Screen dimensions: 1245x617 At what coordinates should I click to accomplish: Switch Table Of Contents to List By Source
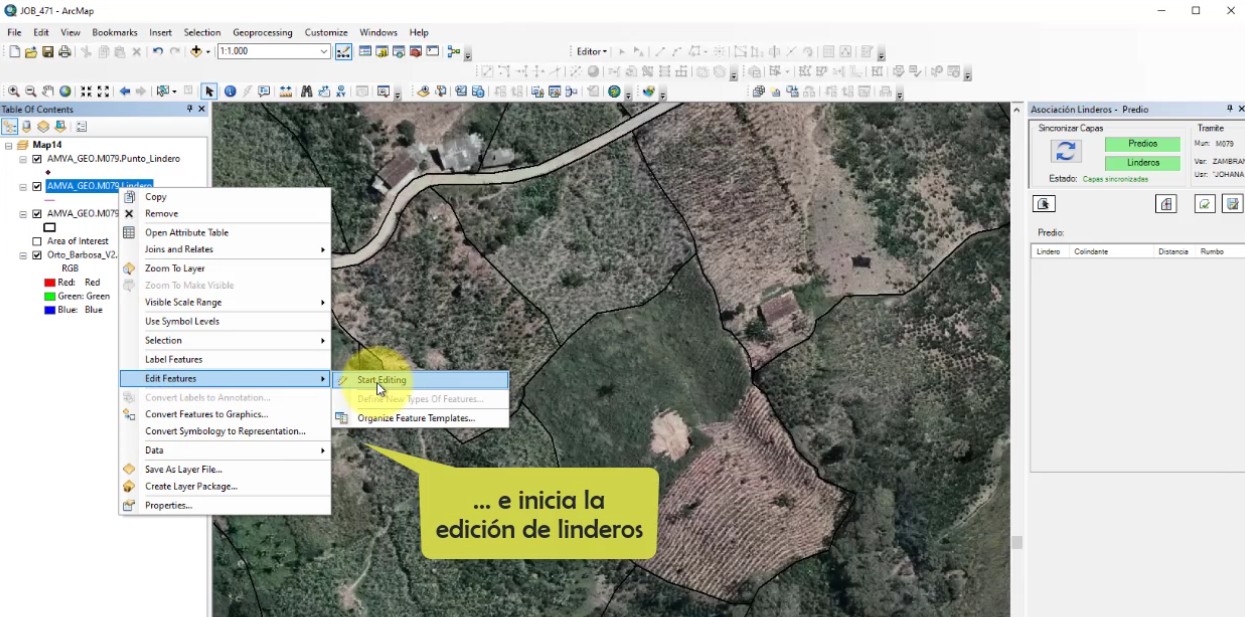27,127
